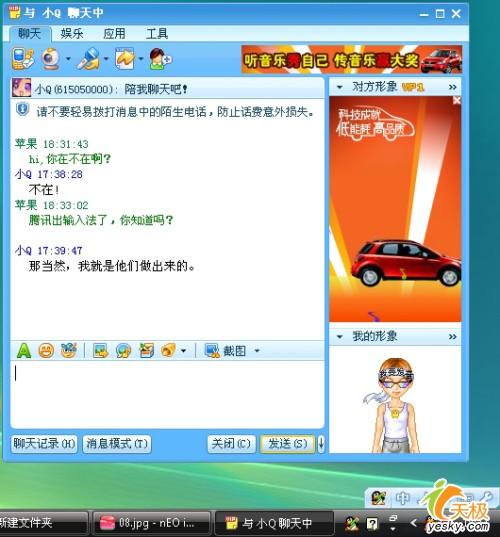Screen dimensions: 500x537
Task: Switch to 消息模式(T)
Action: [117, 444]
